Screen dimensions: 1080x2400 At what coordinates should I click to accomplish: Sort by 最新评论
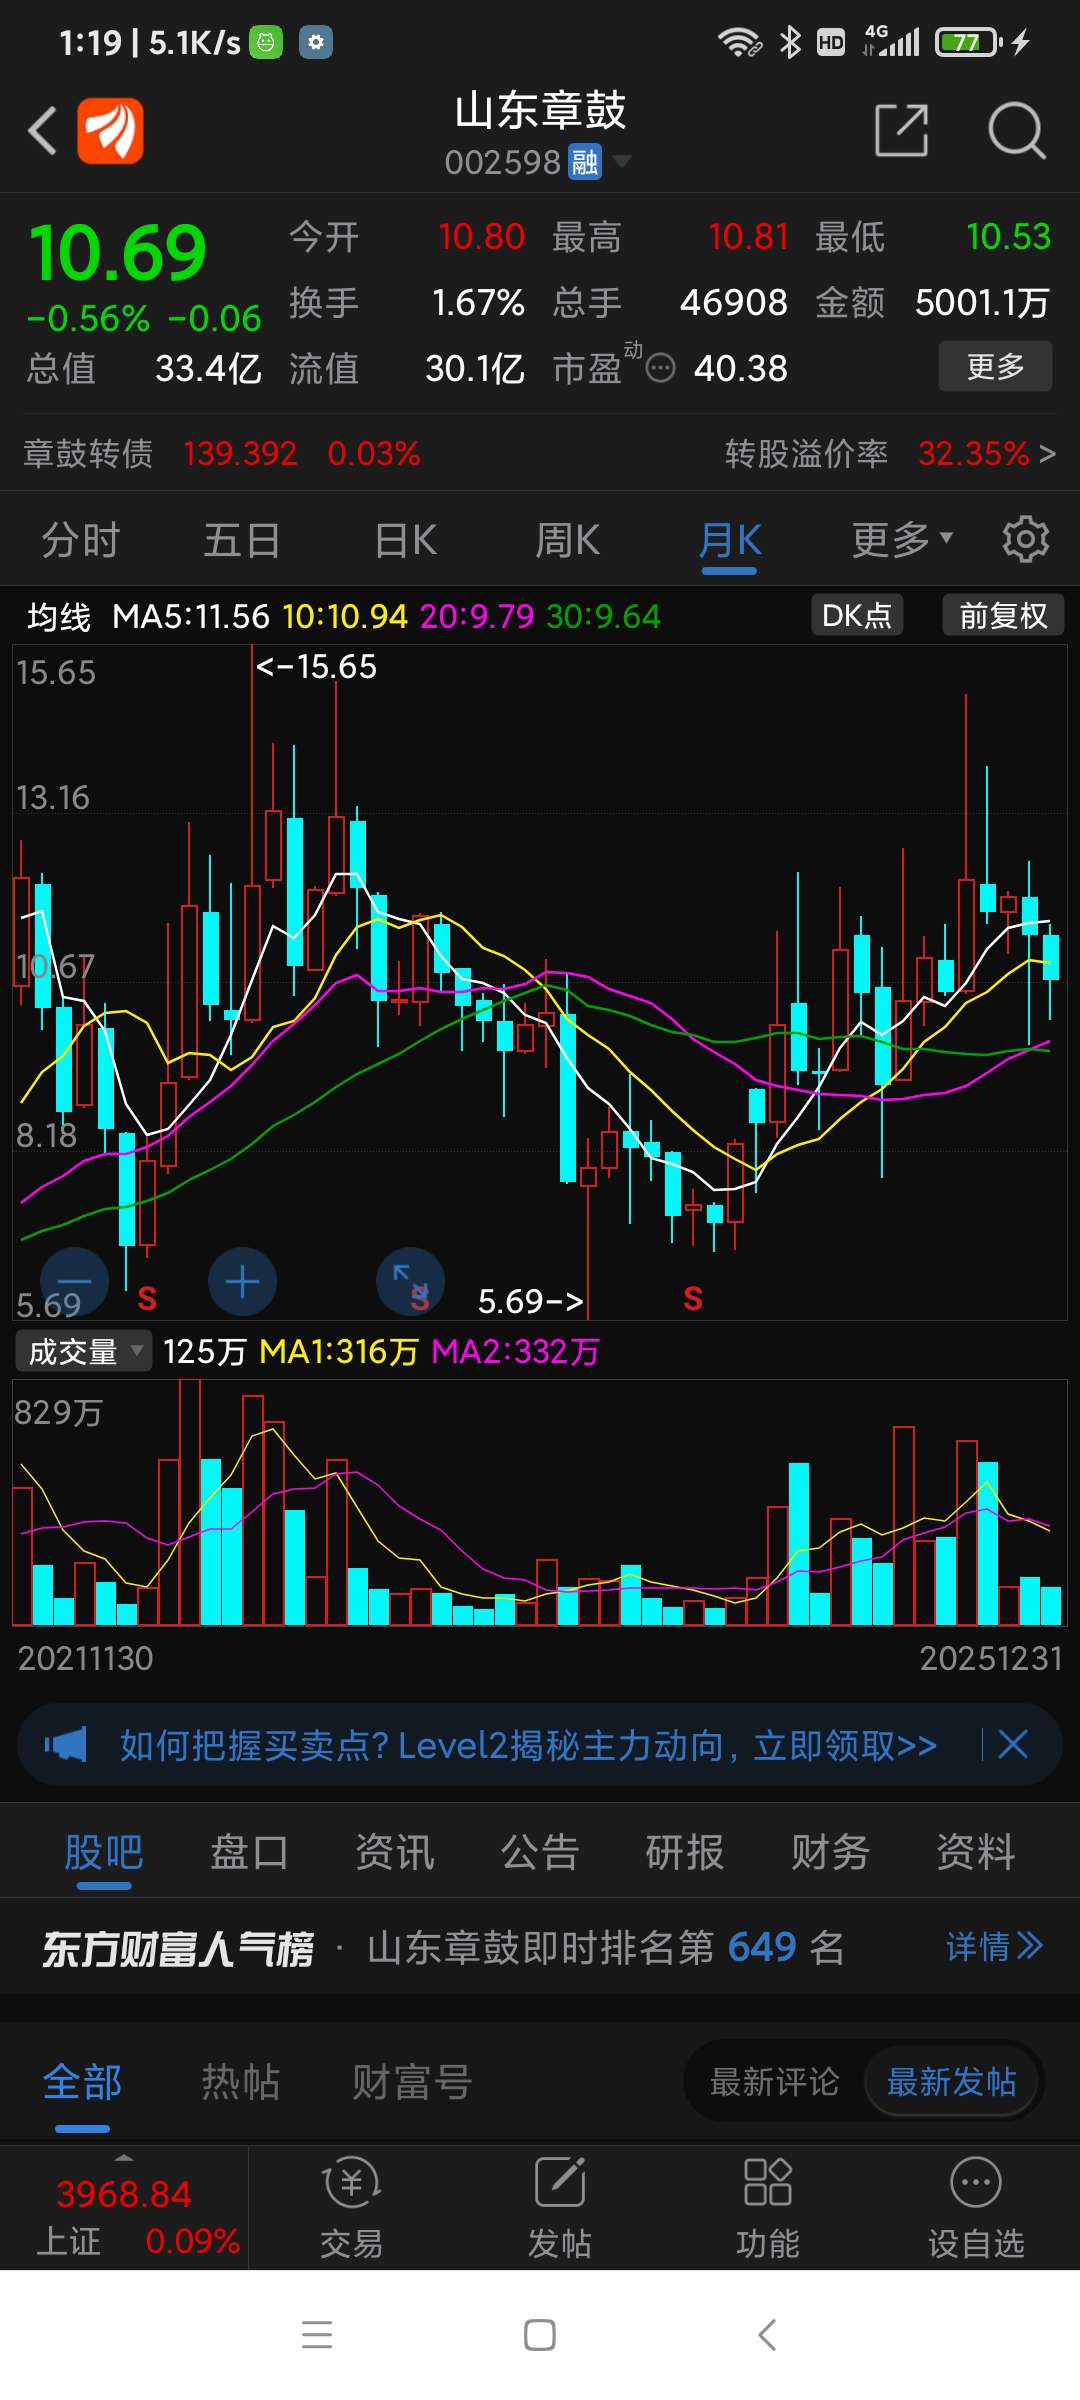[x=774, y=2082]
